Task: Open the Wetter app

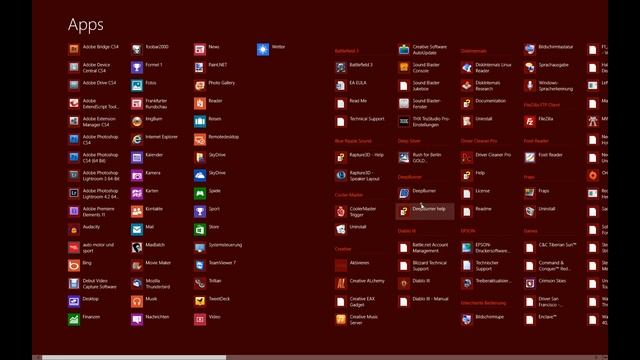Action: click(272, 49)
